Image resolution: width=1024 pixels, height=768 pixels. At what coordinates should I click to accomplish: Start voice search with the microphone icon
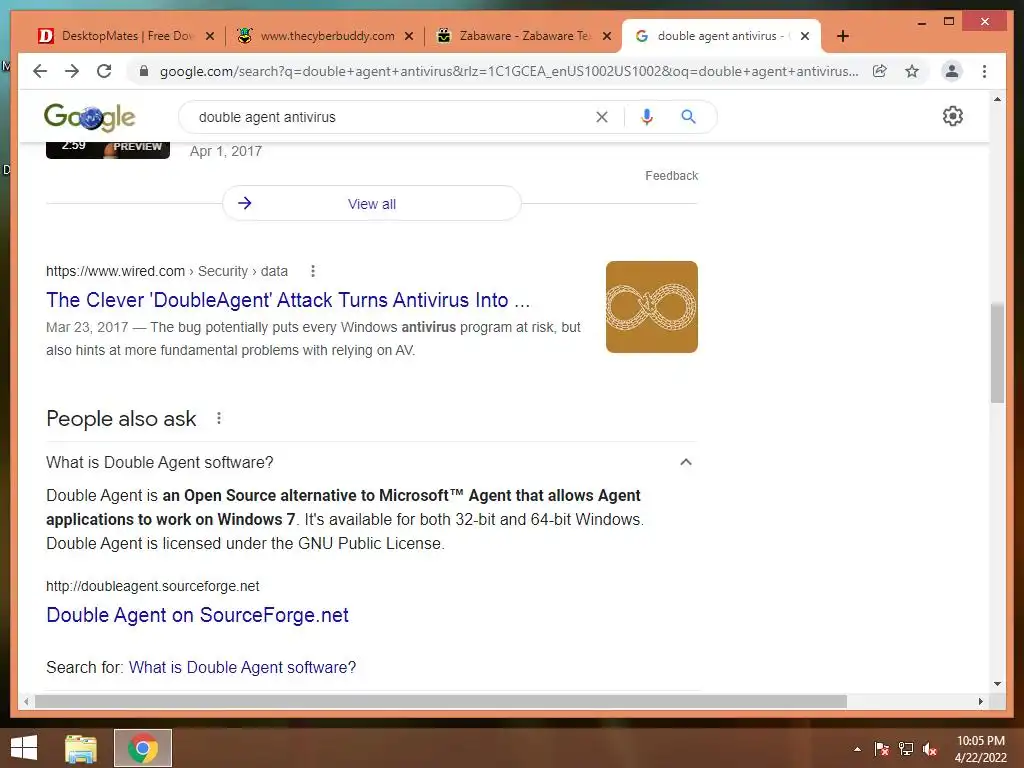[647, 117]
